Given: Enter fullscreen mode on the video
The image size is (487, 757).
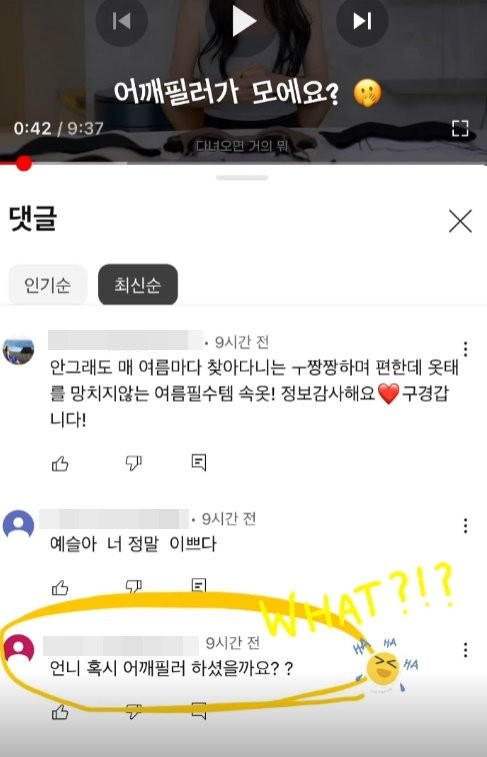Looking at the screenshot, I should click(x=460, y=128).
